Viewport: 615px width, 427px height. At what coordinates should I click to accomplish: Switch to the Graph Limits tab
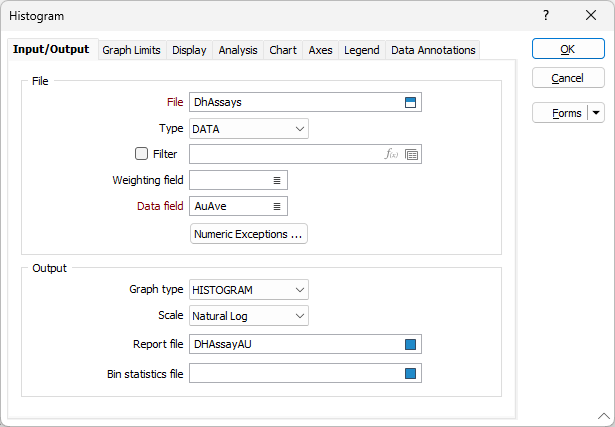pos(131,50)
